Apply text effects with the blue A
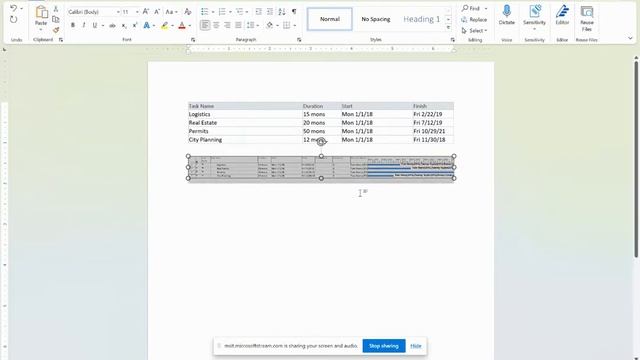640x360 pixels. [x=147, y=25]
